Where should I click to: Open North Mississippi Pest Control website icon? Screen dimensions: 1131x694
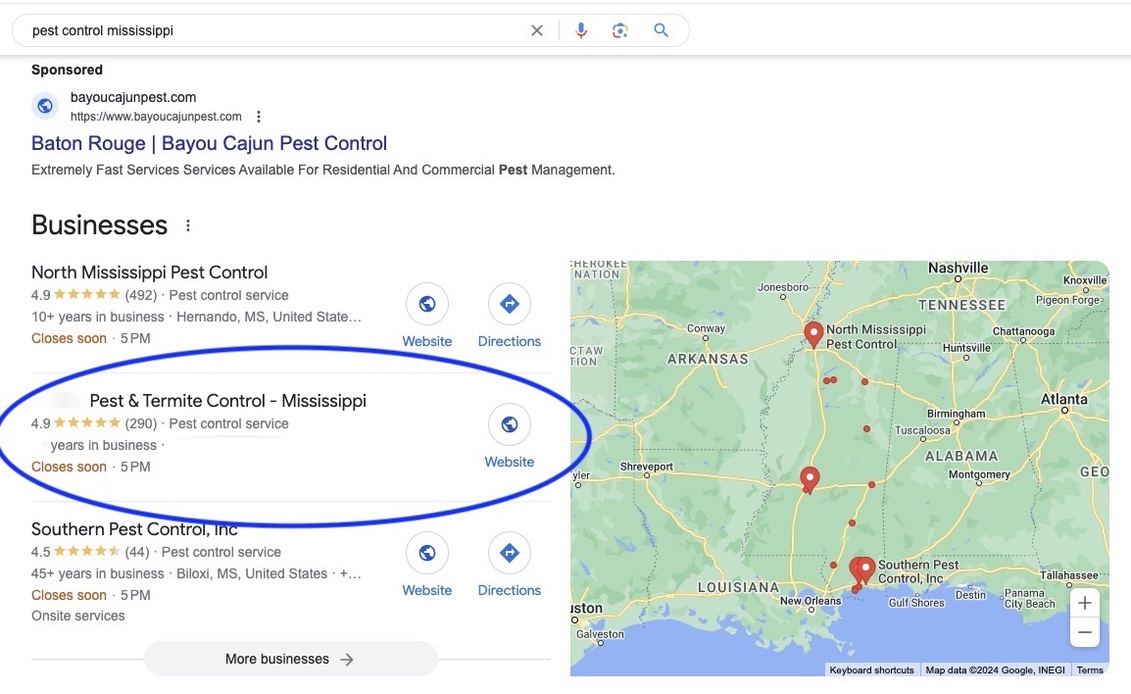point(427,305)
